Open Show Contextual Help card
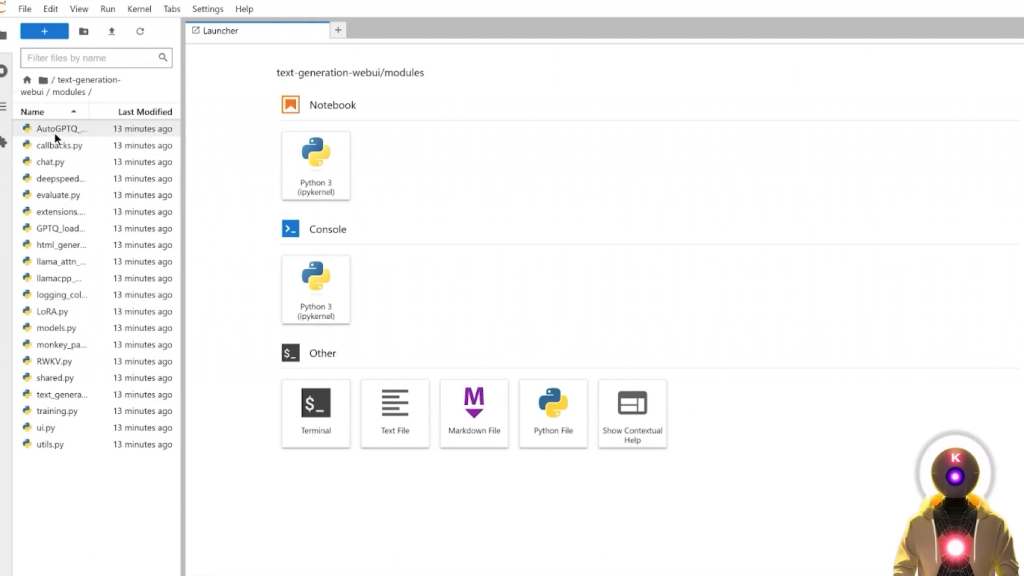This screenshot has width=1024, height=576. coord(632,413)
